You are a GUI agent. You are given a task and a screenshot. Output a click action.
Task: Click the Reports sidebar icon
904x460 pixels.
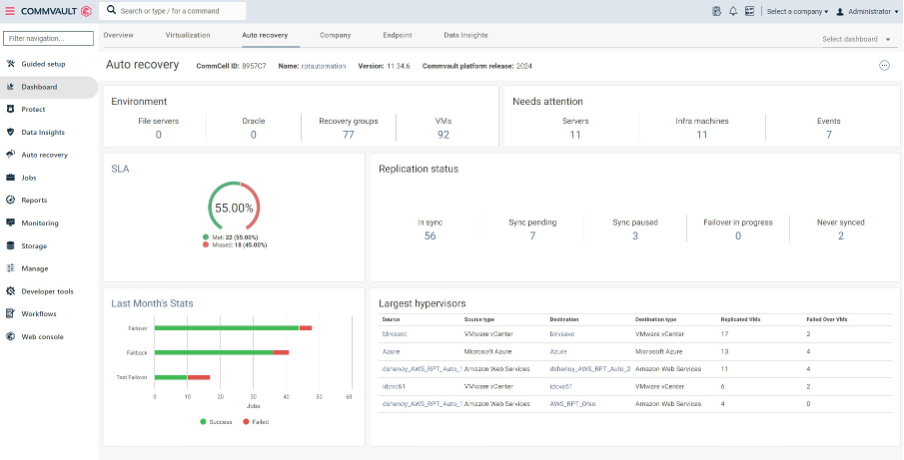10,200
